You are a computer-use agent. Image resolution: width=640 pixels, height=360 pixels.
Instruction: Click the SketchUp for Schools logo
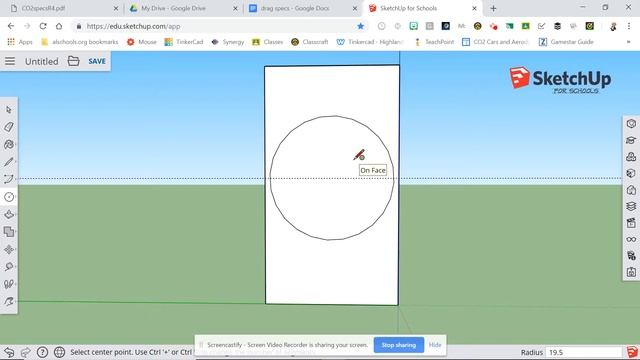click(560, 80)
